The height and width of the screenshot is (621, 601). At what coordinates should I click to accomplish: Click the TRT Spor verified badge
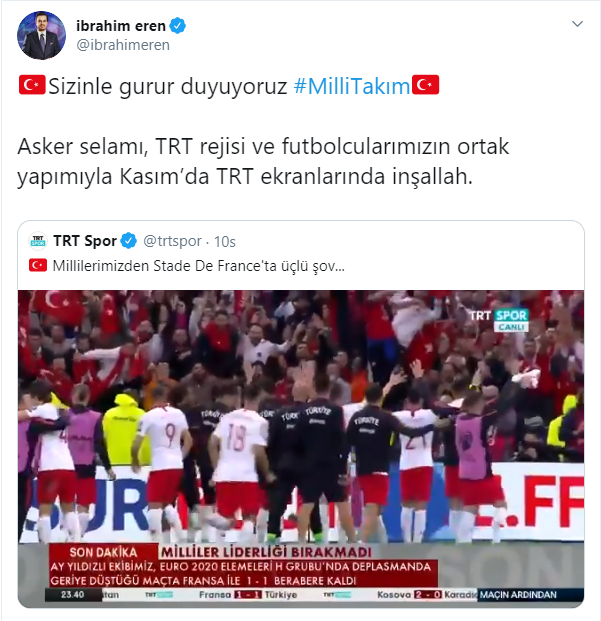129,240
